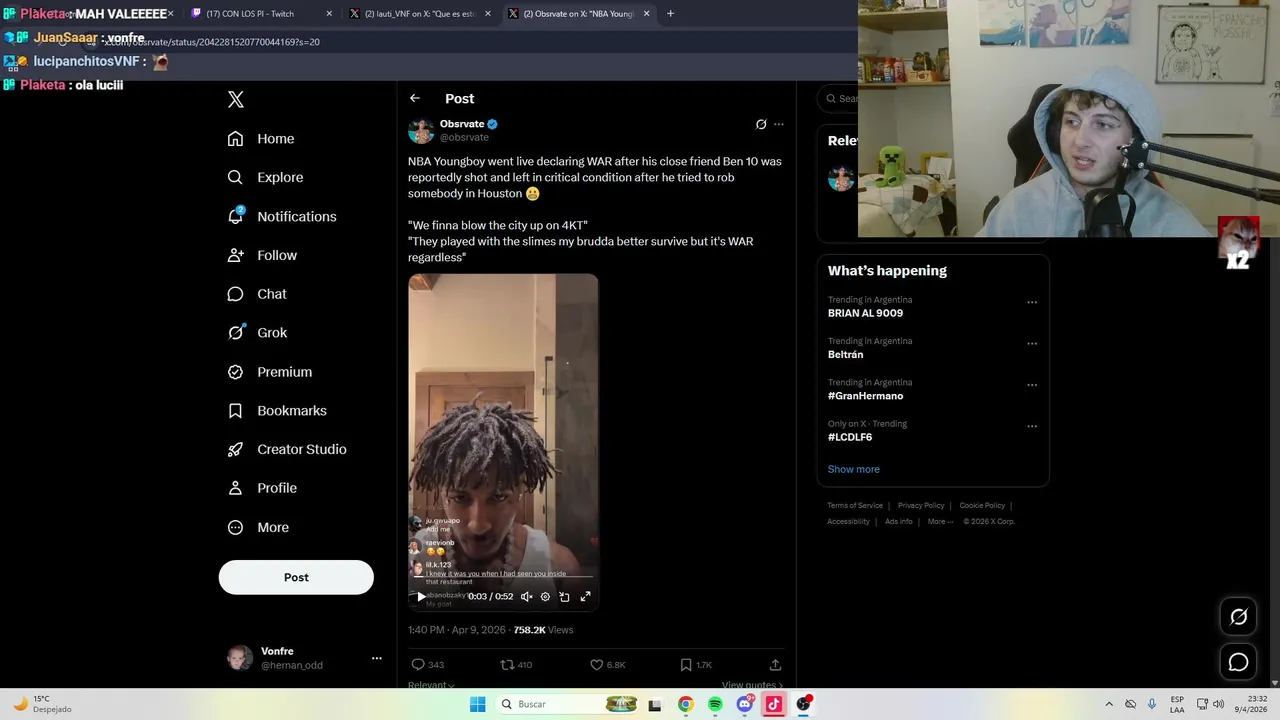Image resolution: width=1280 pixels, height=720 pixels.
Task: Open the Explore page
Action: tap(265, 177)
